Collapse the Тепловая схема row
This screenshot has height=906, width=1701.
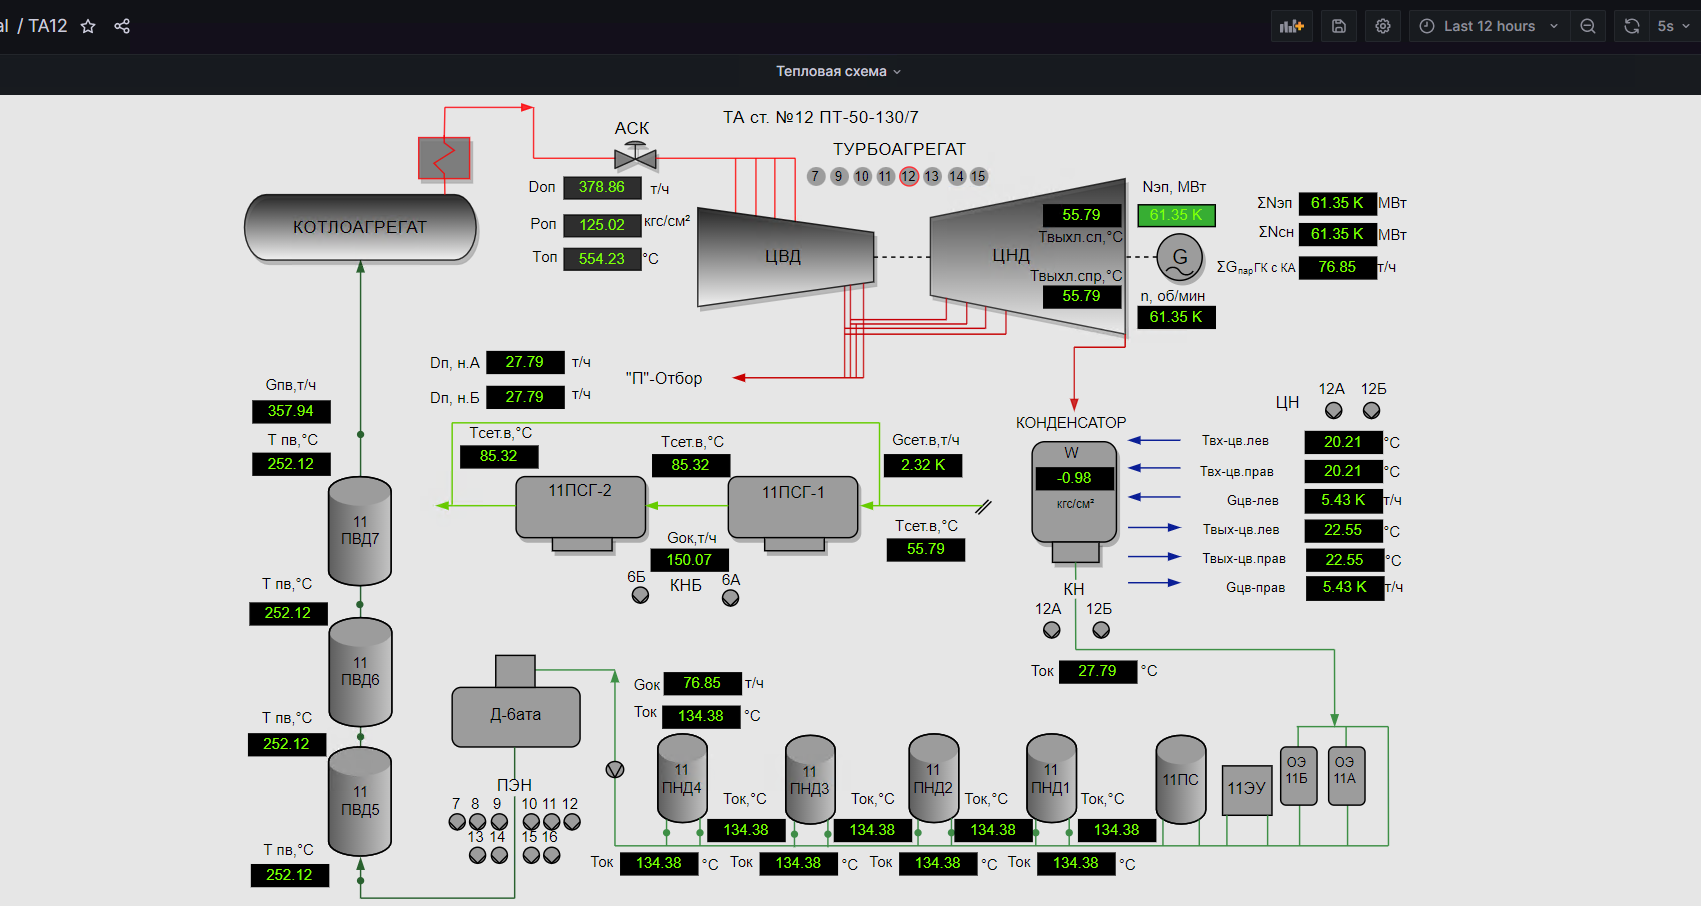pos(838,71)
